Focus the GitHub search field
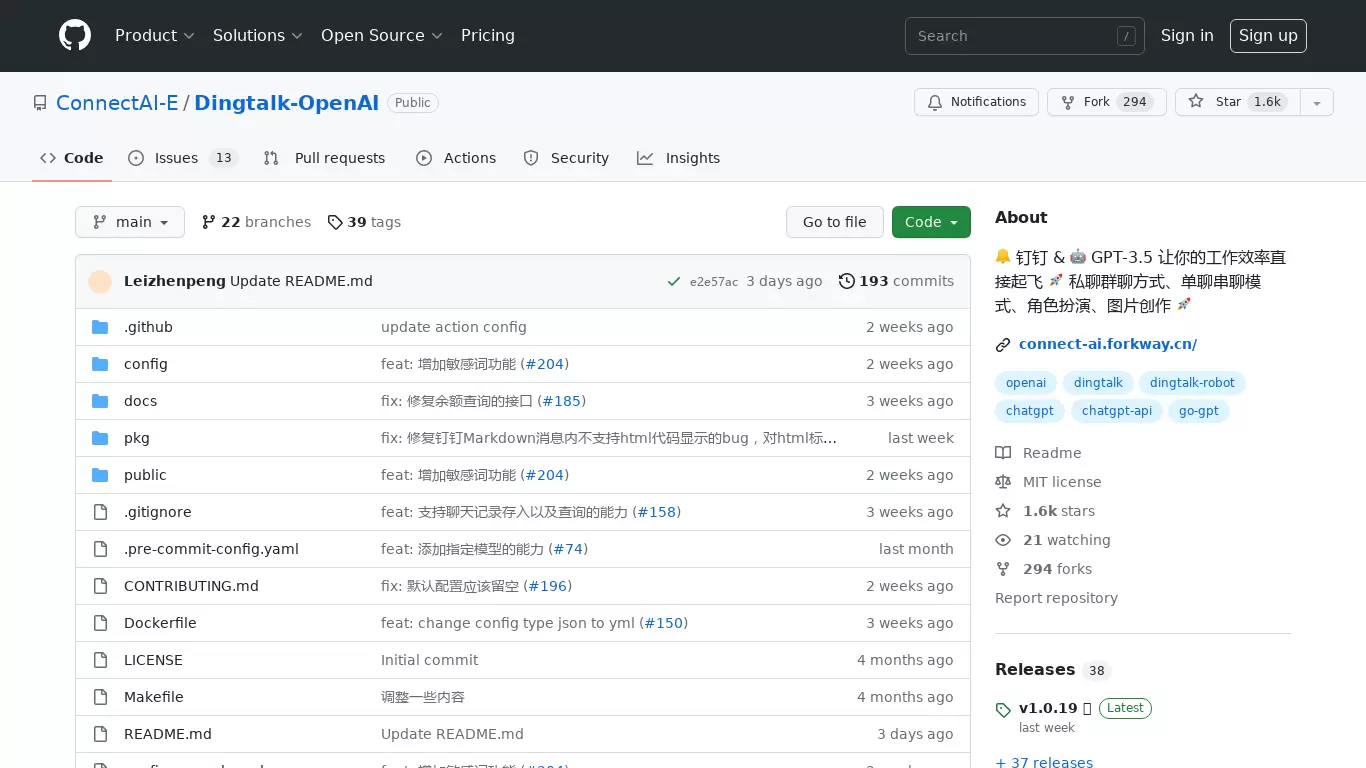 pos(1025,36)
